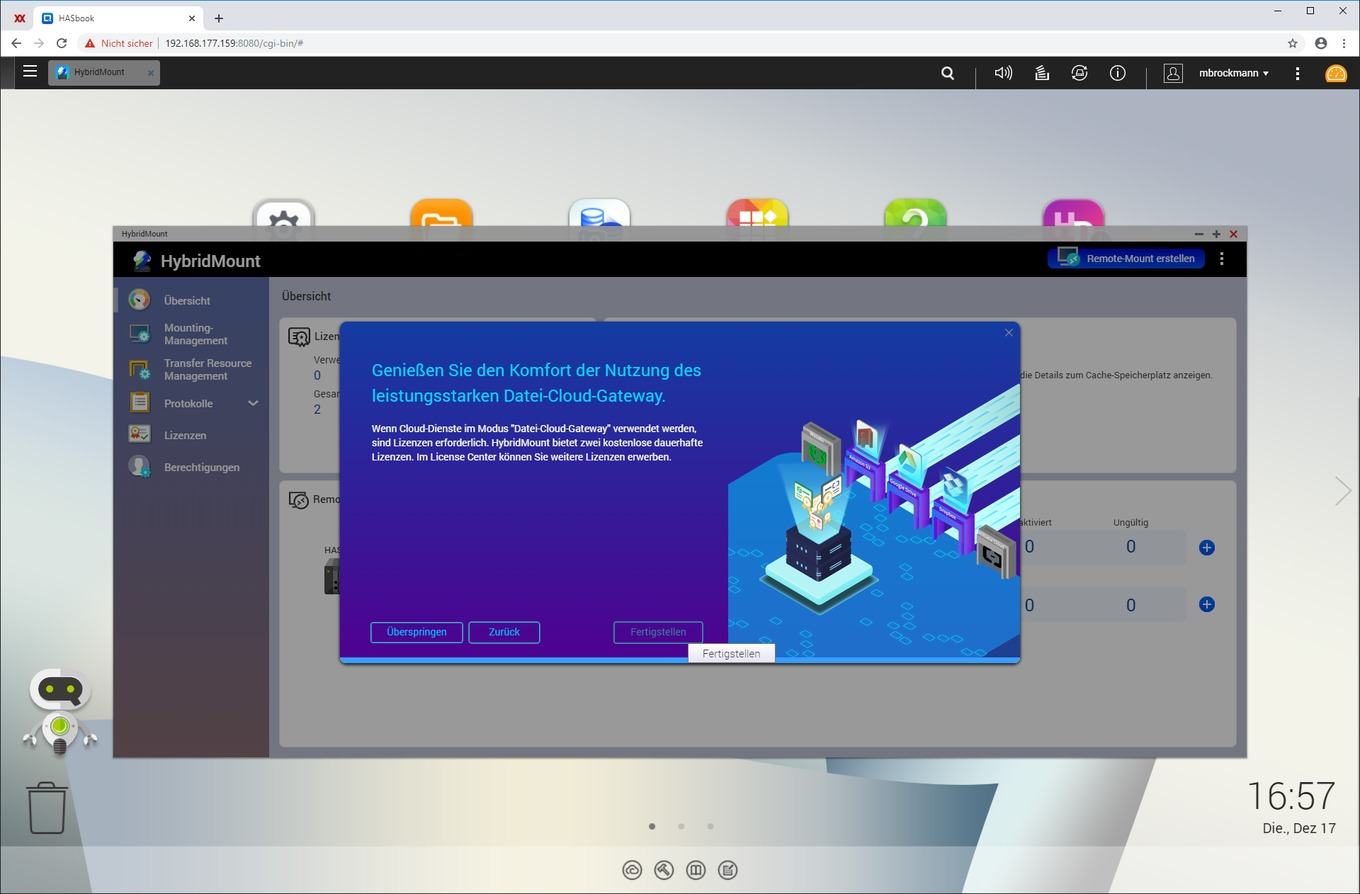1360x894 pixels.
Task: Open the orange dashboard gauge icon
Action: click(1336, 73)
